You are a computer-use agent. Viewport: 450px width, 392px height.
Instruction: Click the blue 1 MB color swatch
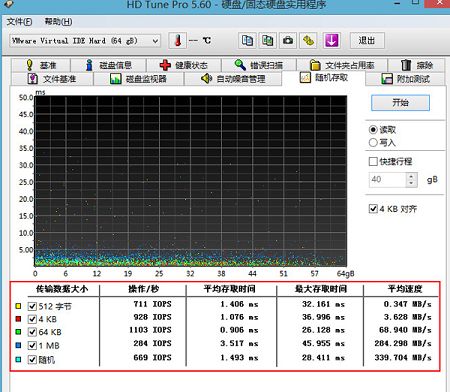pos(18,345)
